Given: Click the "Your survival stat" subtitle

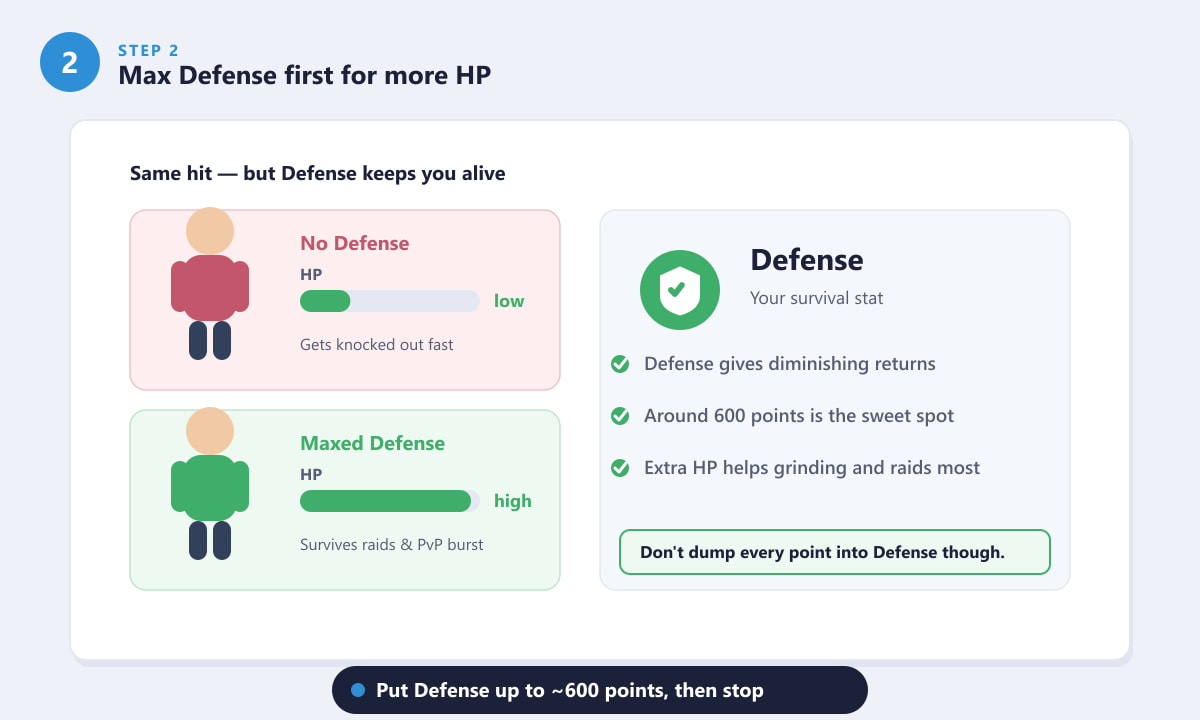Looking at the screenshot, I should (x=817, y=298).
